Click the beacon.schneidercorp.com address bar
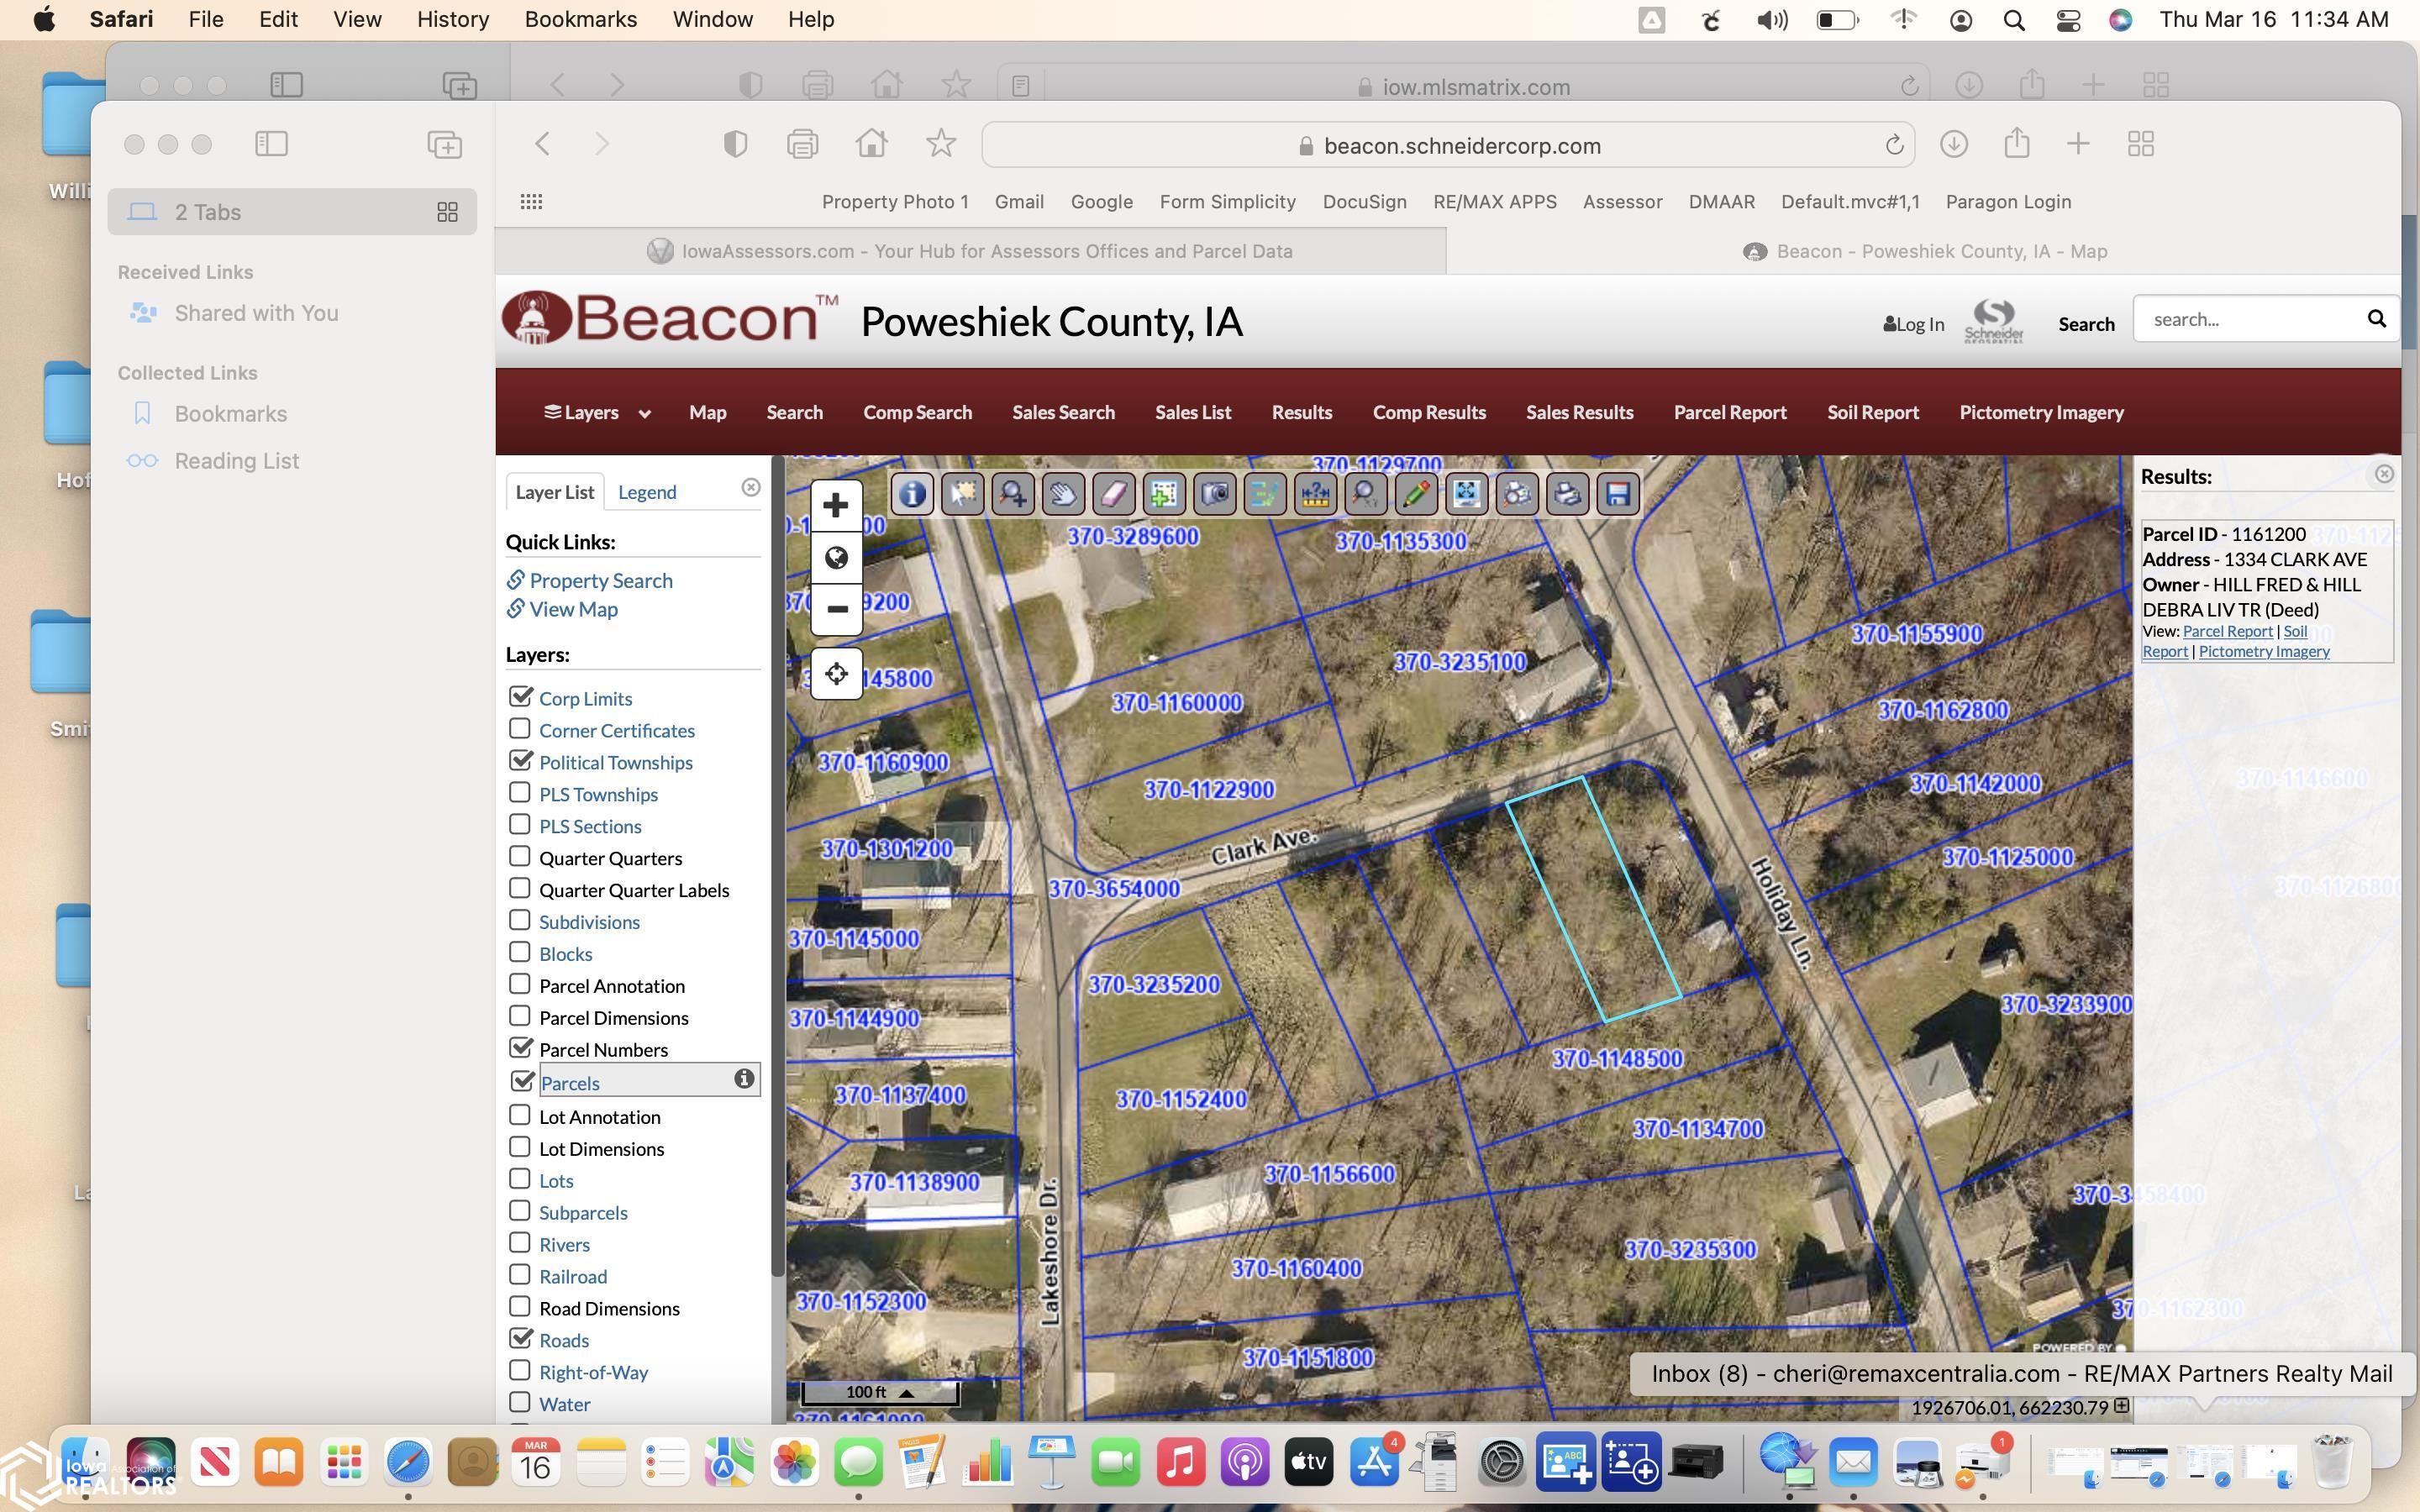This screenshot has height=1512, width=2420. [x=1447, y=145]
